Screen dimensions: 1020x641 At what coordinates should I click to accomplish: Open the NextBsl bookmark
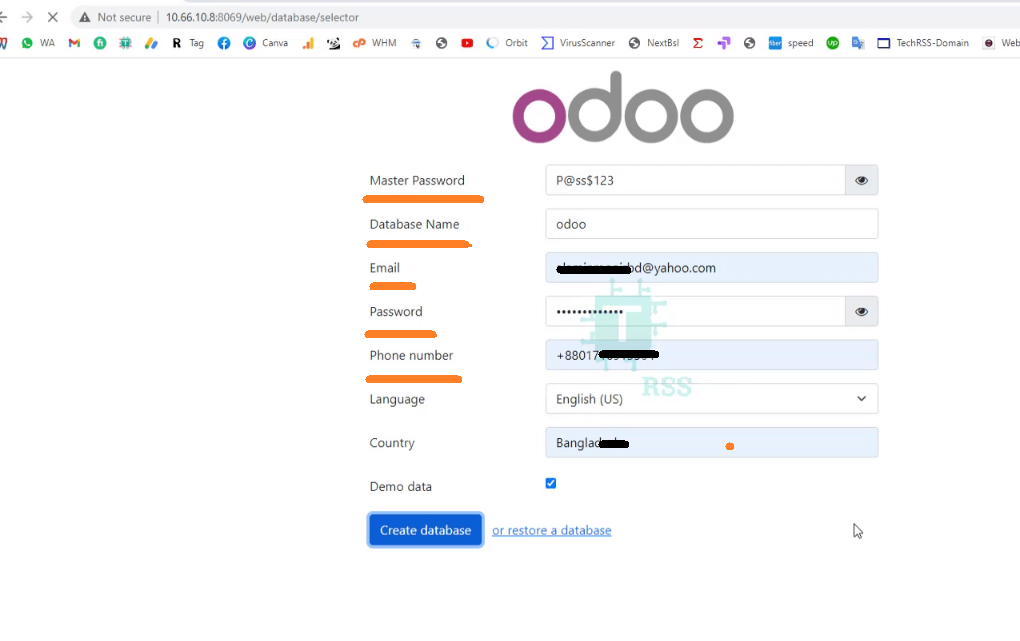(654, 43)
